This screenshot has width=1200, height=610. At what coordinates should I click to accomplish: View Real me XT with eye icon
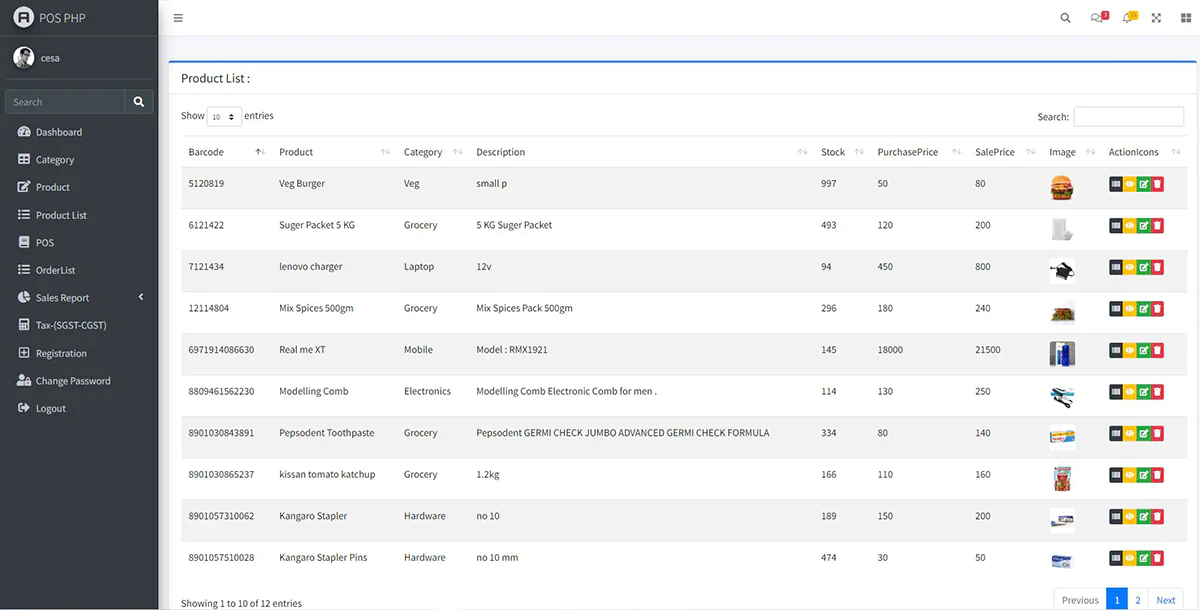pyautogui.click(x=1130, y=350)
